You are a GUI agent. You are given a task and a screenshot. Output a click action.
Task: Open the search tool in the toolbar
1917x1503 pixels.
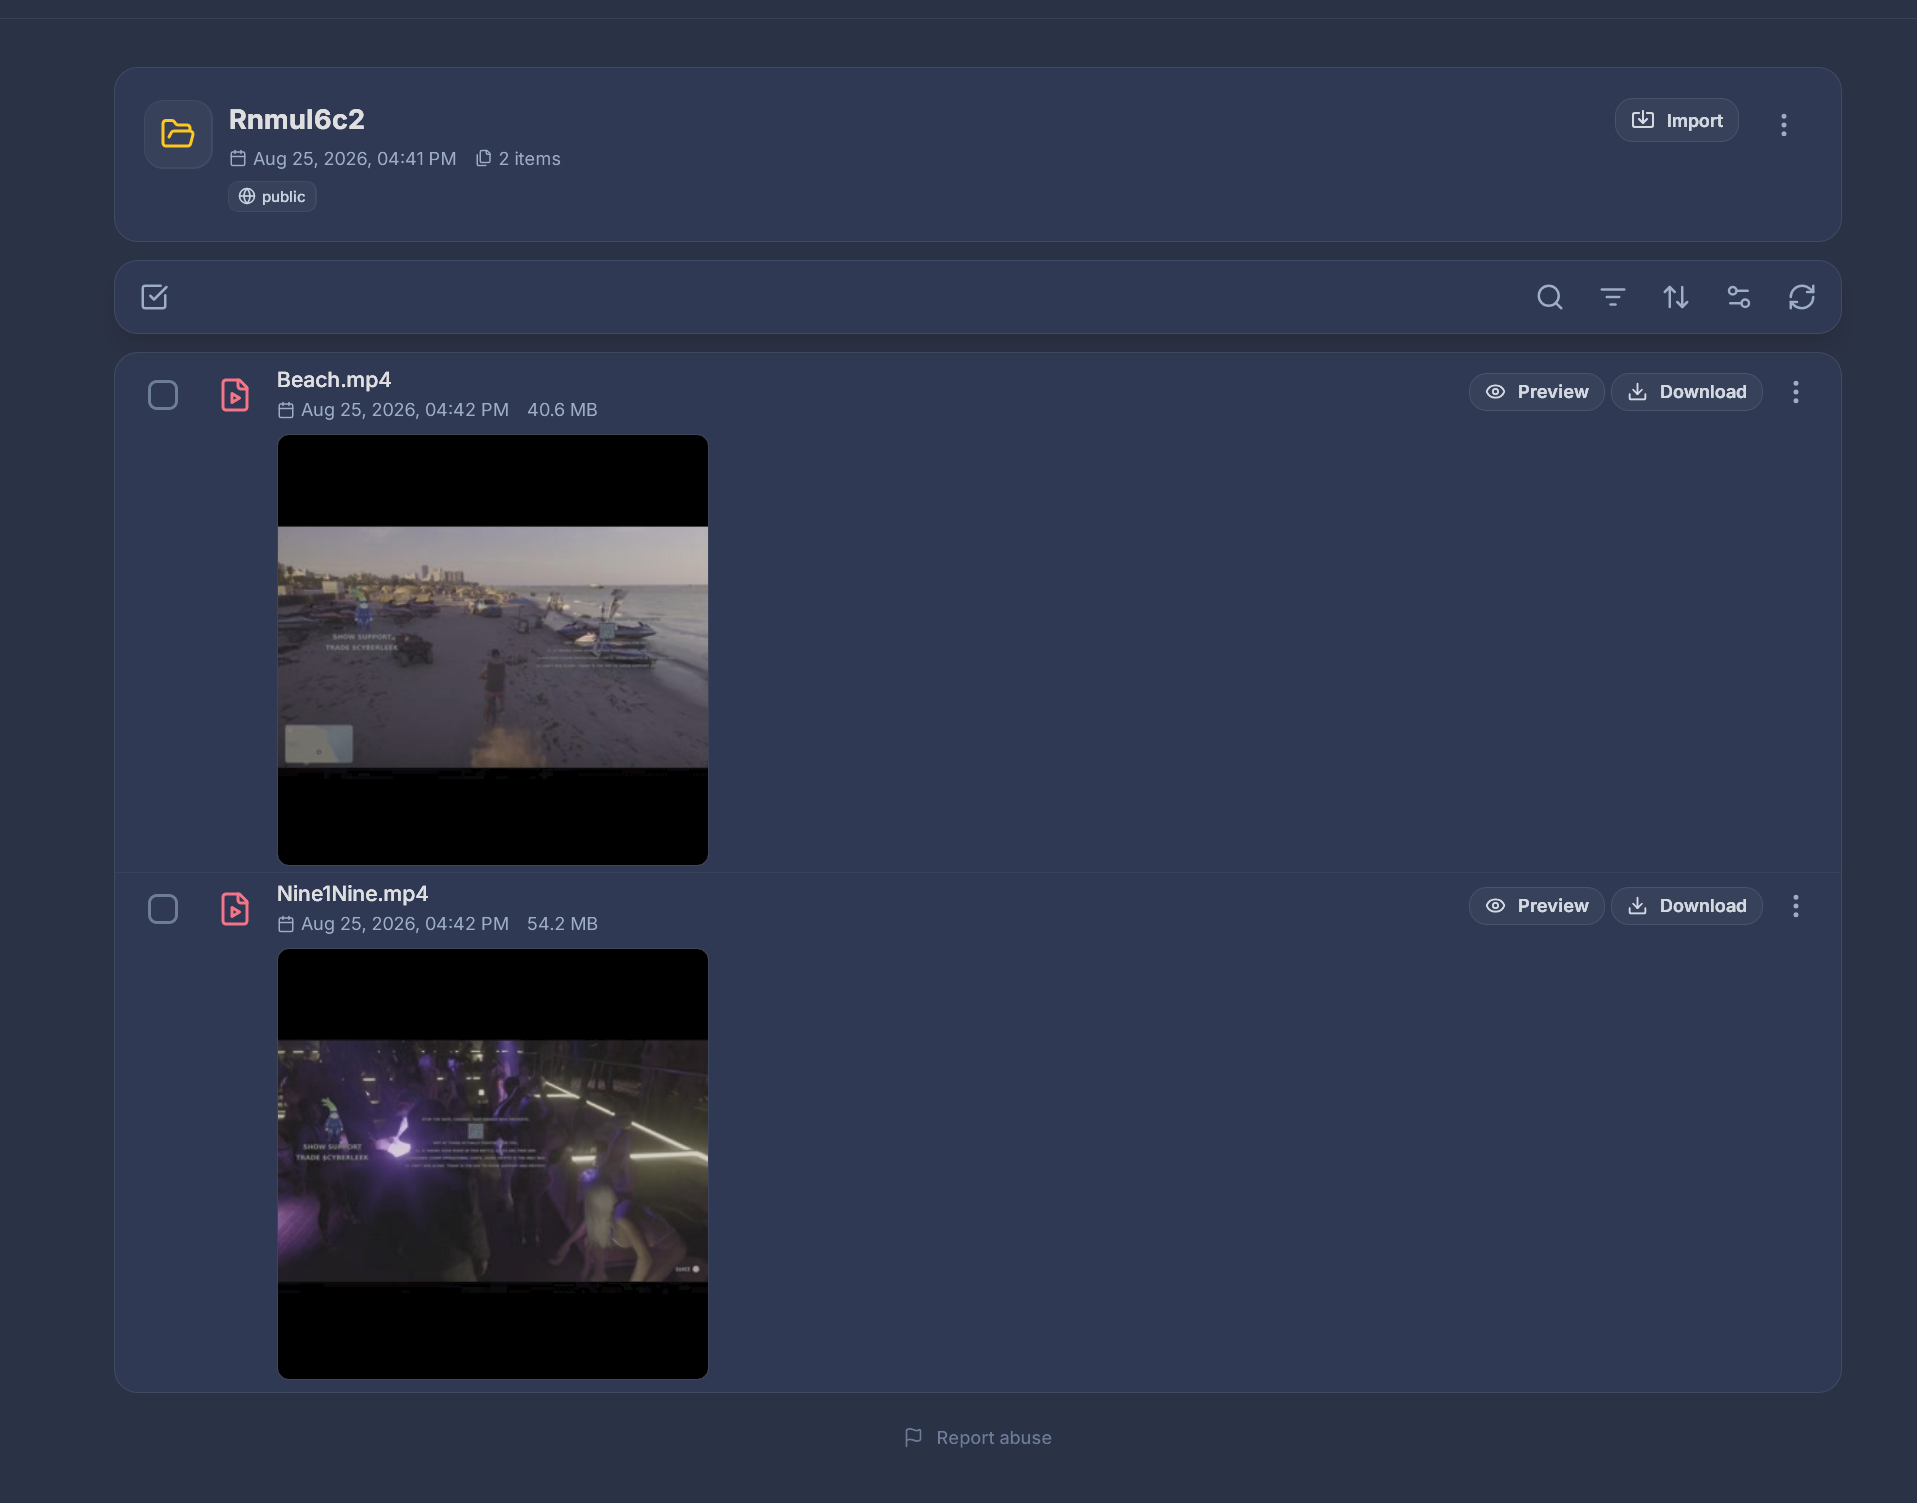pyautogui.click(x=1549, y=297)
